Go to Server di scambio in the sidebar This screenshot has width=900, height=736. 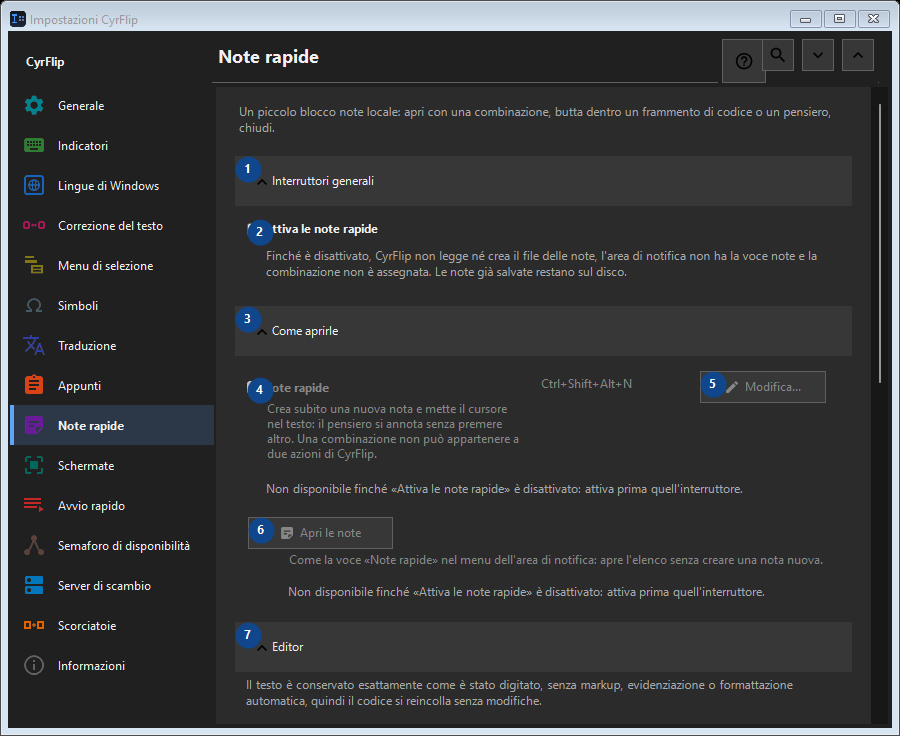click(112, 586)
